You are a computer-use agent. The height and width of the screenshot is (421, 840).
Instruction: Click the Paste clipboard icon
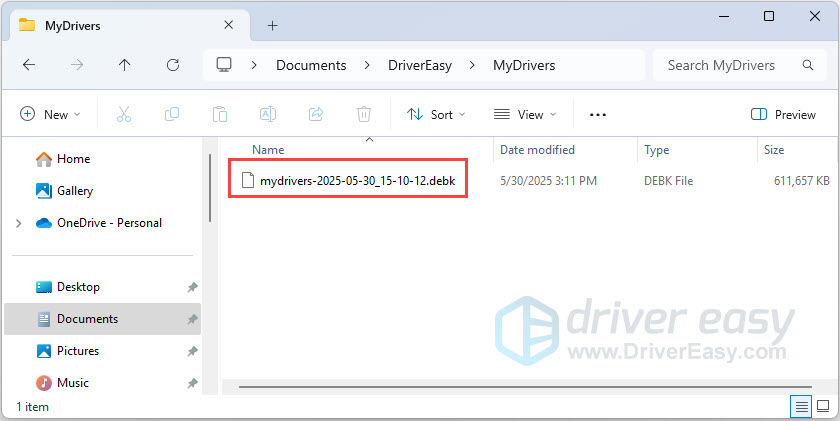[x=220, y=115]
